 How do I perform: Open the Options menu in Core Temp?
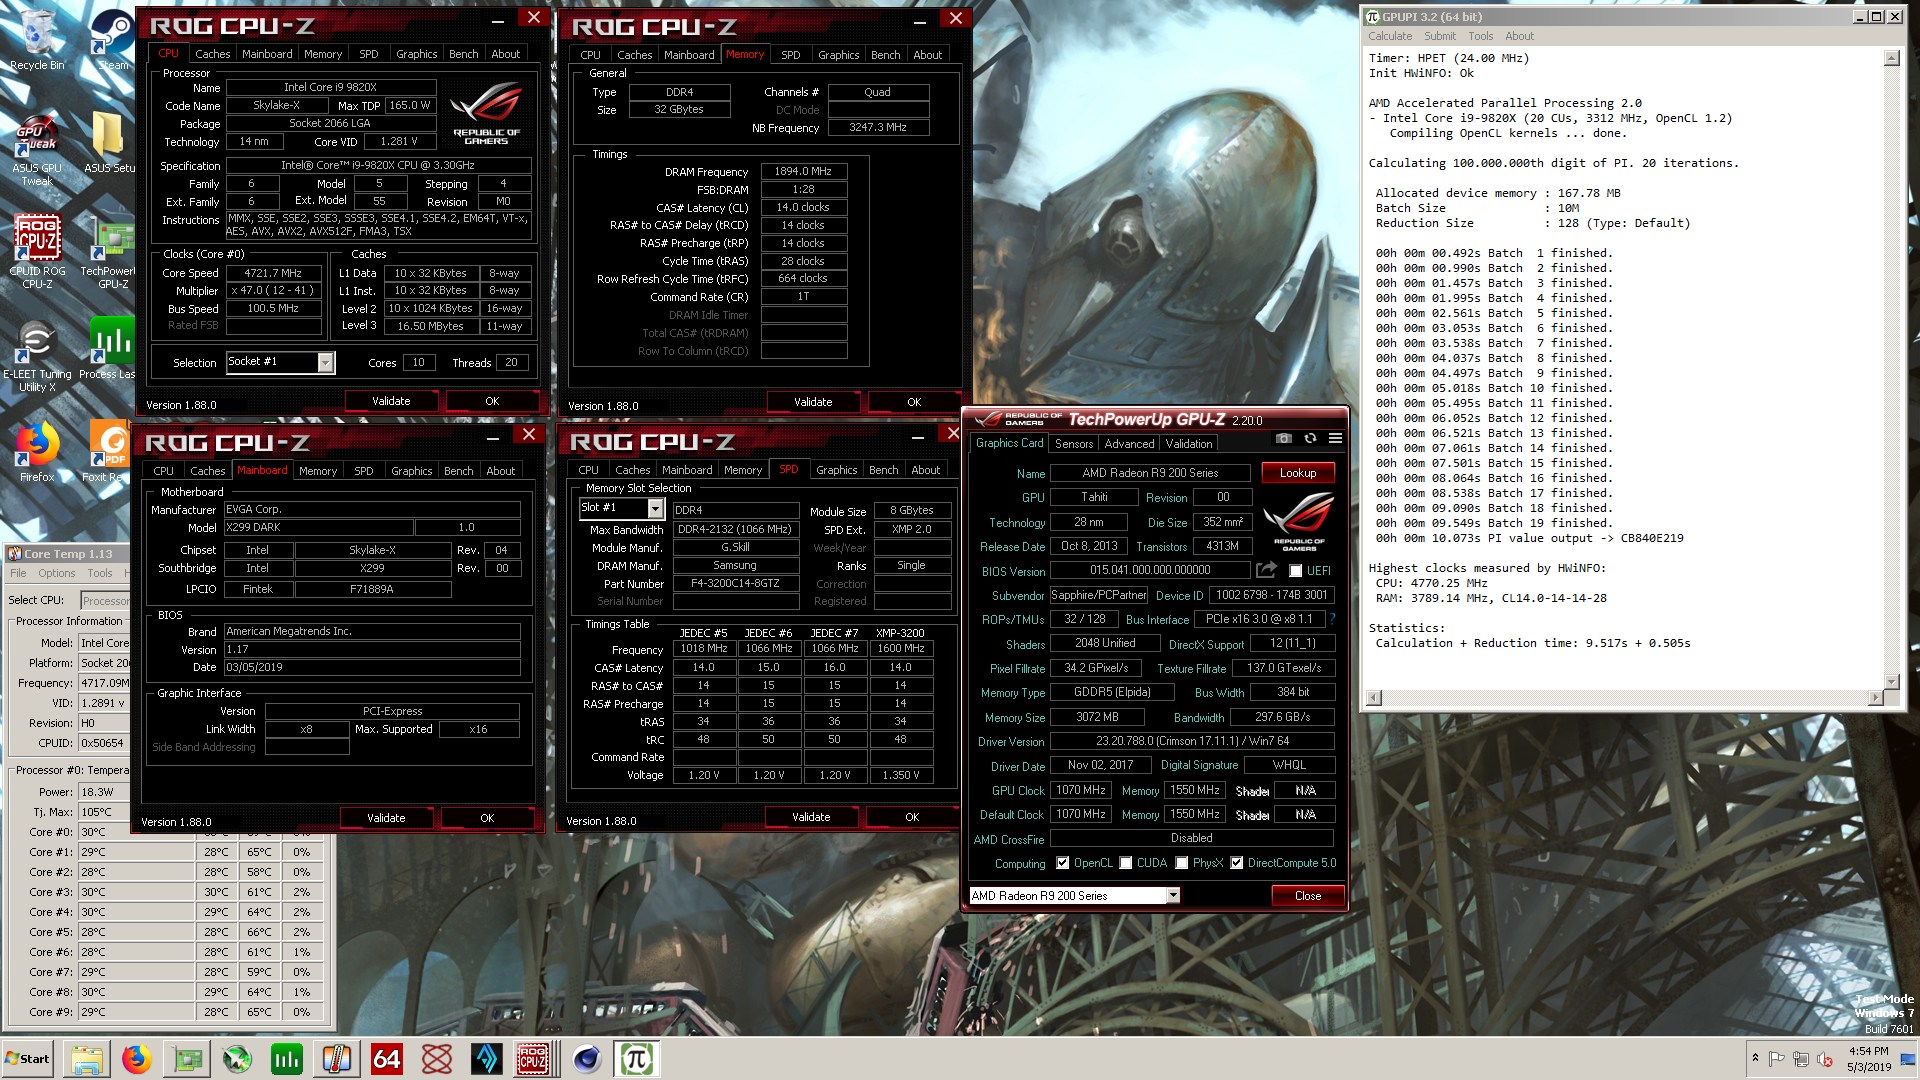(57, 573)
